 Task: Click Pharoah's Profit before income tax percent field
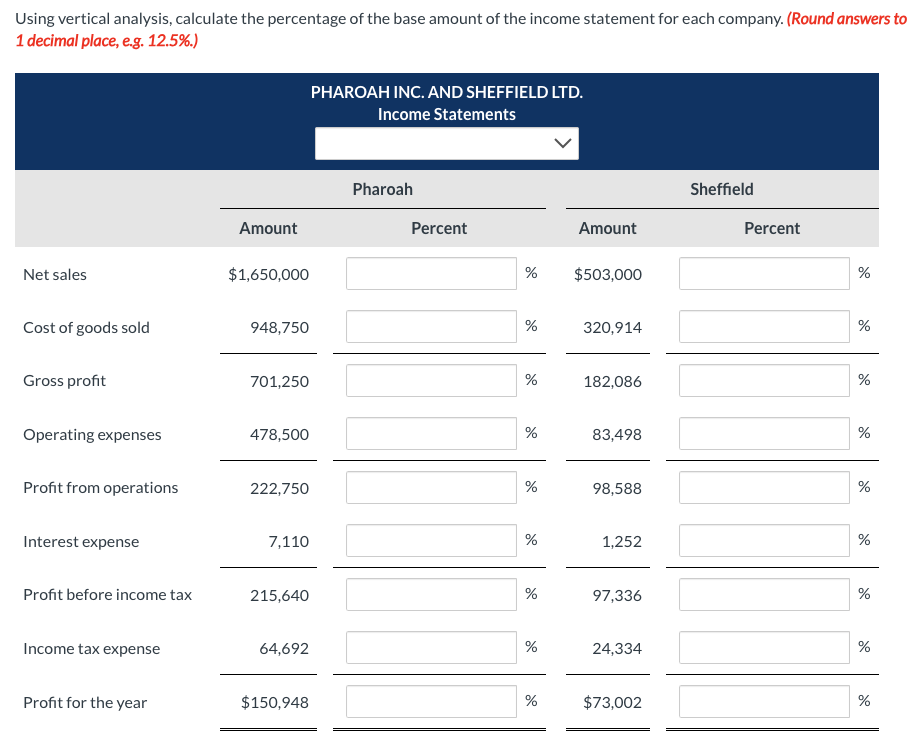[x=430, y=594]
